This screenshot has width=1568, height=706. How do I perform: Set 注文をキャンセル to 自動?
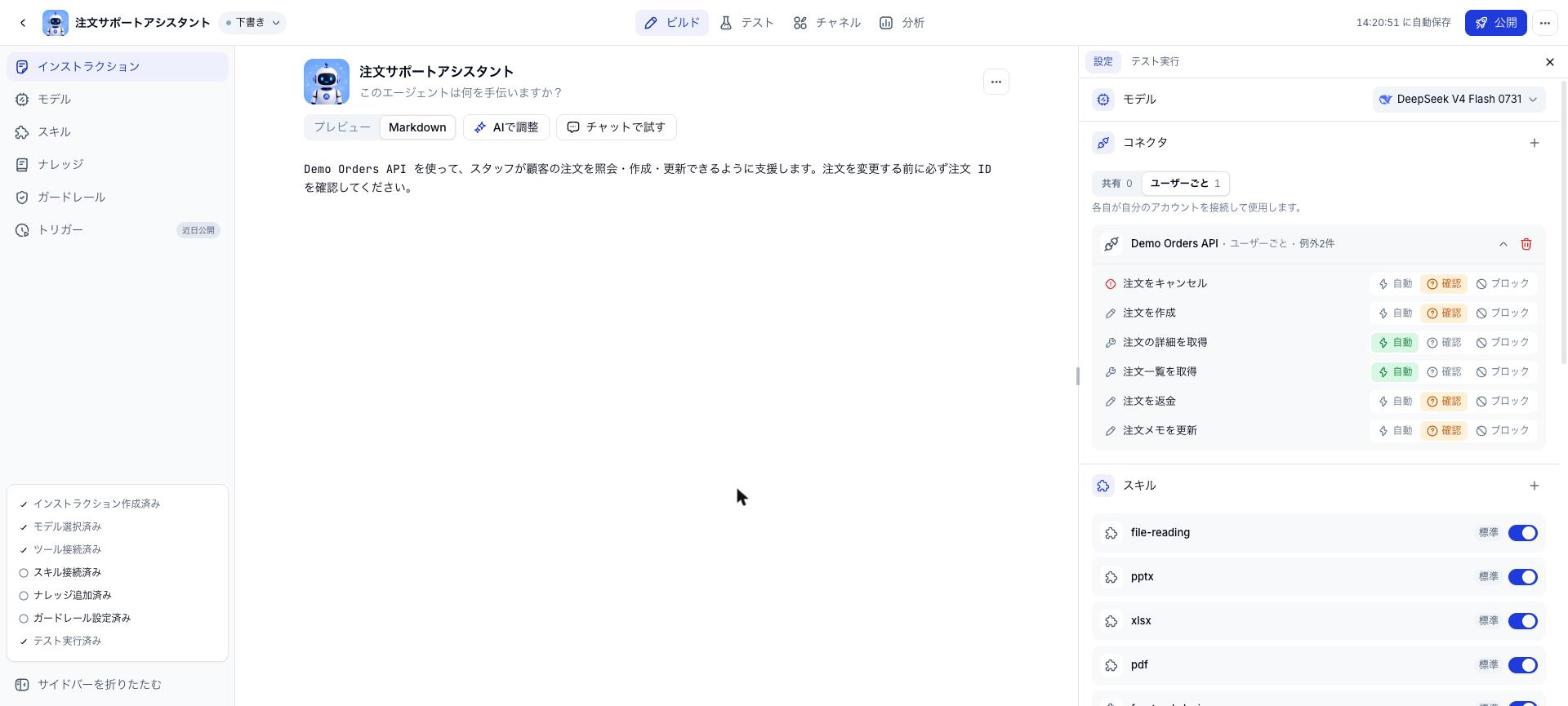tap(1395, 284)
